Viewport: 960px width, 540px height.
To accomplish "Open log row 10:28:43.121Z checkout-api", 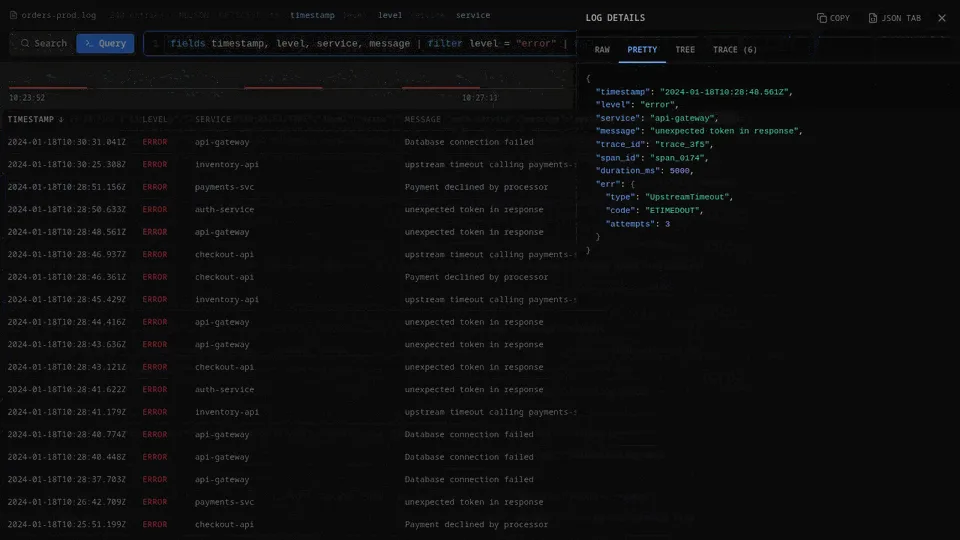I will (x=288, y=367).
